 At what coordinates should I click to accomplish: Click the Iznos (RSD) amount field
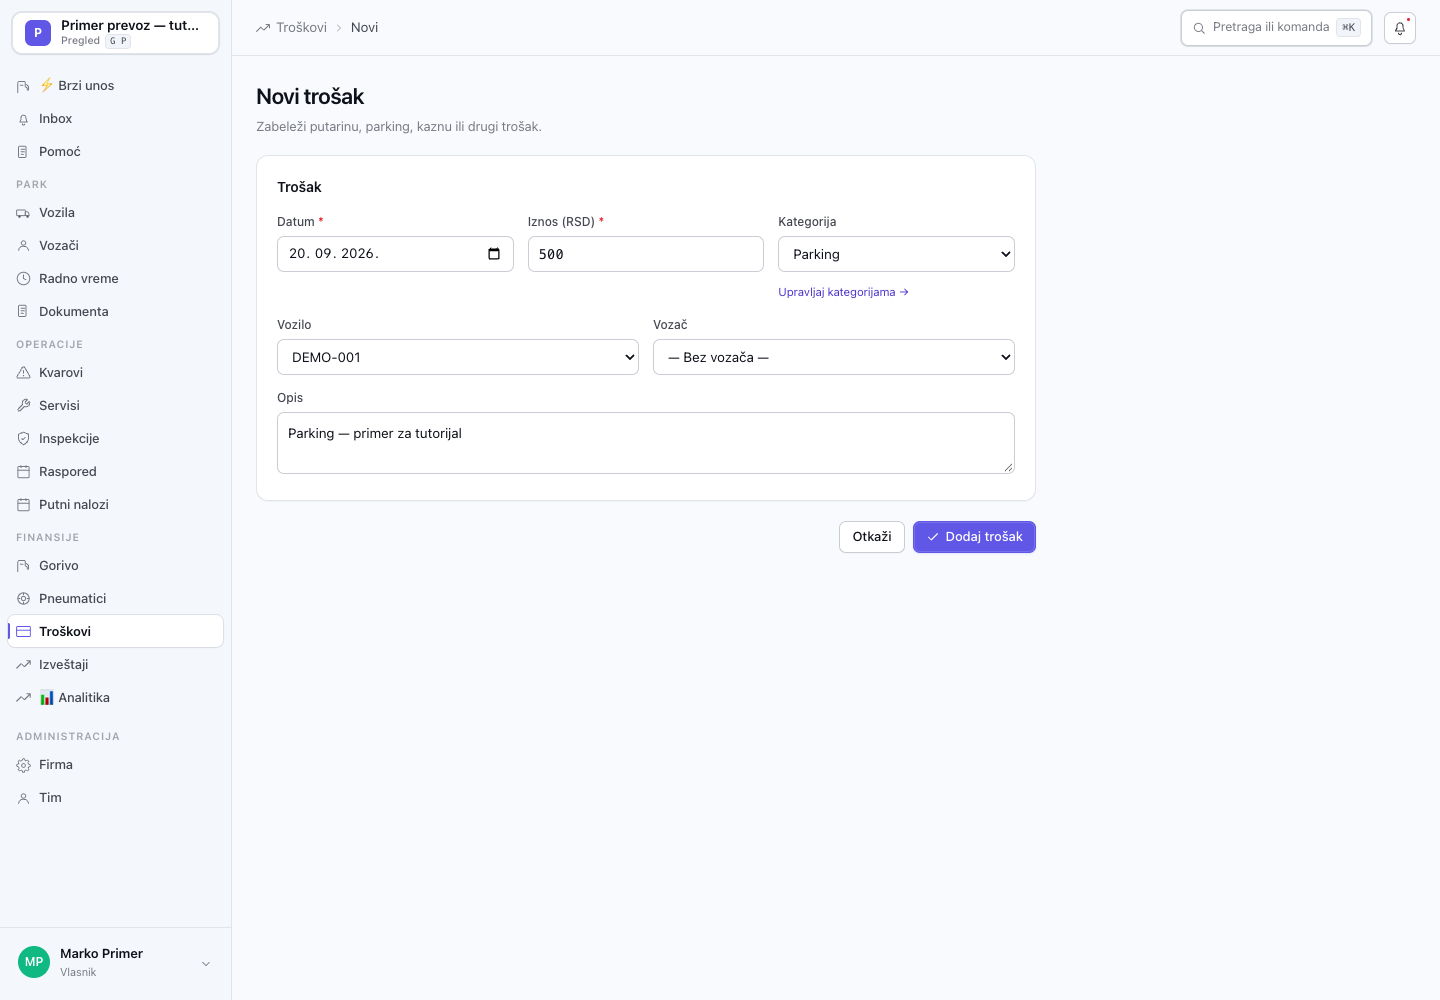pos(646,254)
